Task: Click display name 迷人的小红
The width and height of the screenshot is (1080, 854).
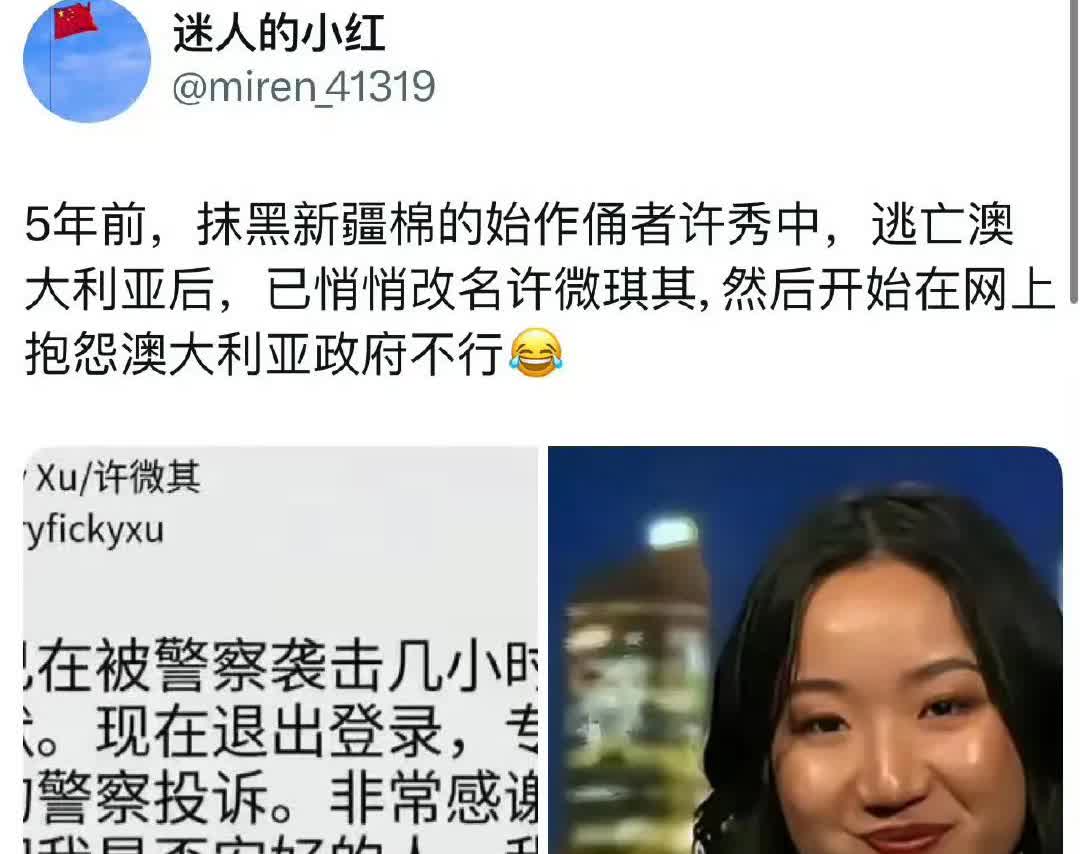Action: (x=279, y=32)
